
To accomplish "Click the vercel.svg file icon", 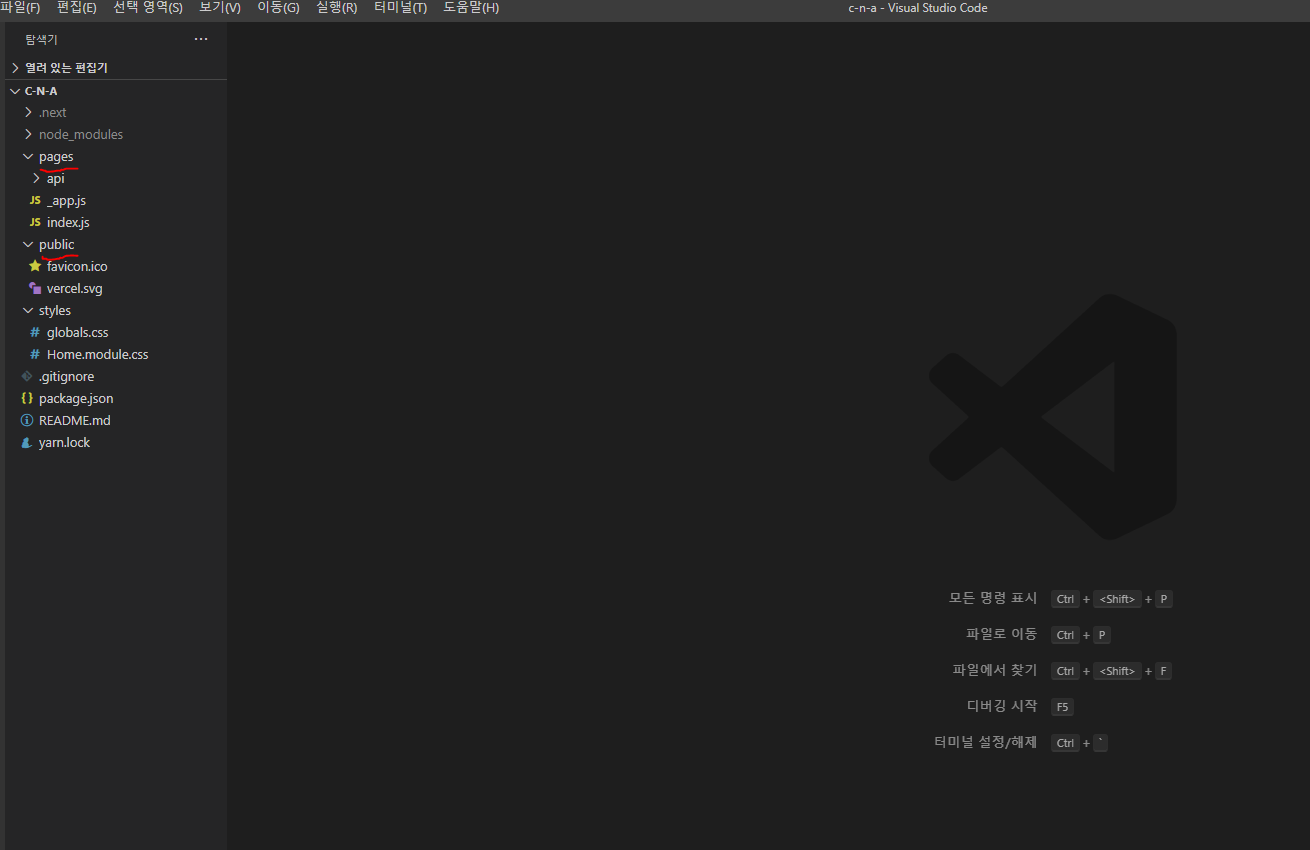I will (x=35, y=288).
